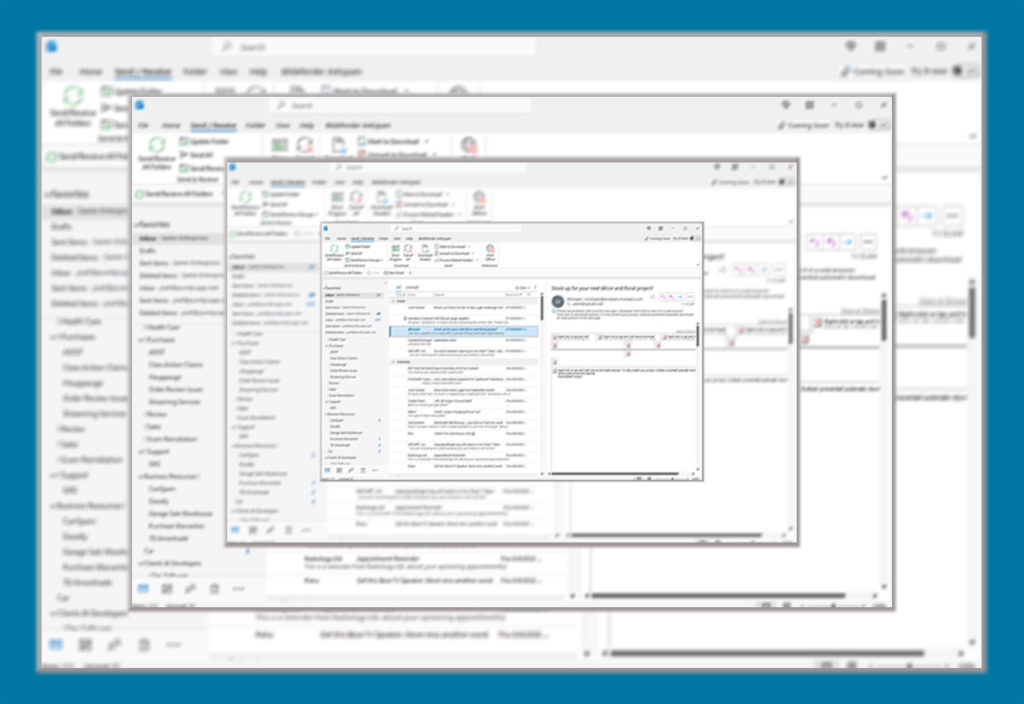Open more navigation options in smallest window
This screenshot has height=704, width=1024.
[375, 470]
